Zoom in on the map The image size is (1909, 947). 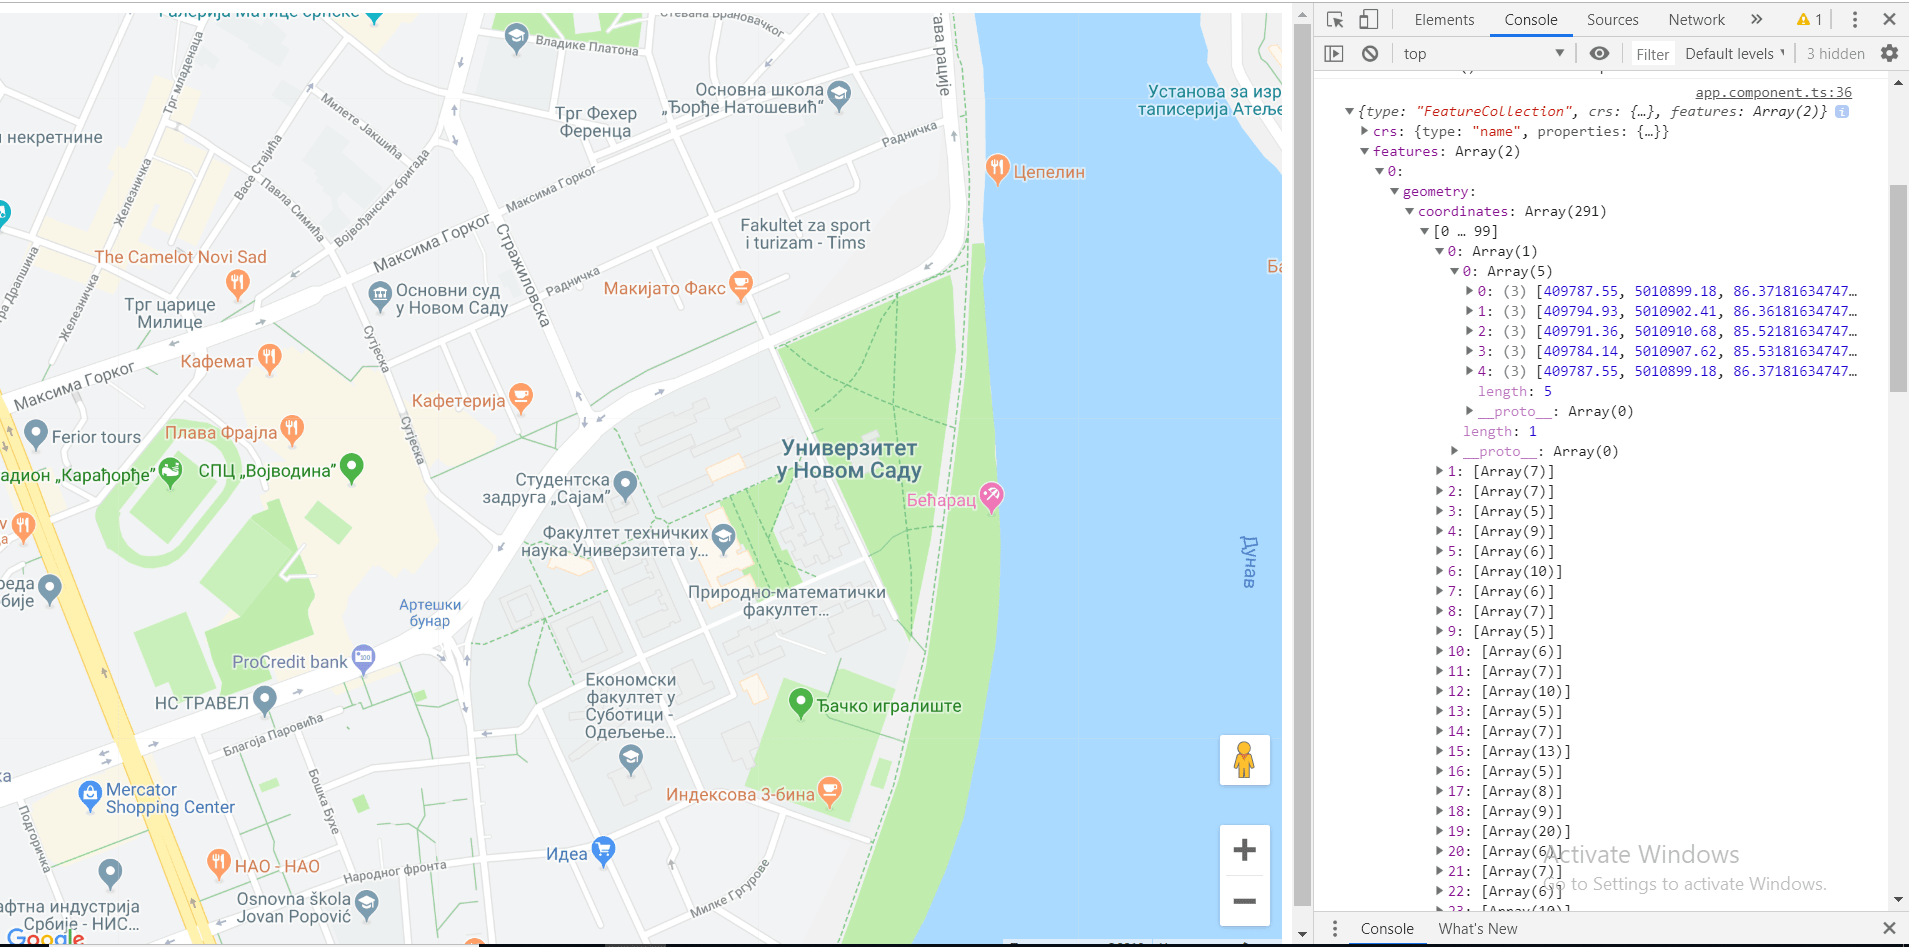point(1245,850)
